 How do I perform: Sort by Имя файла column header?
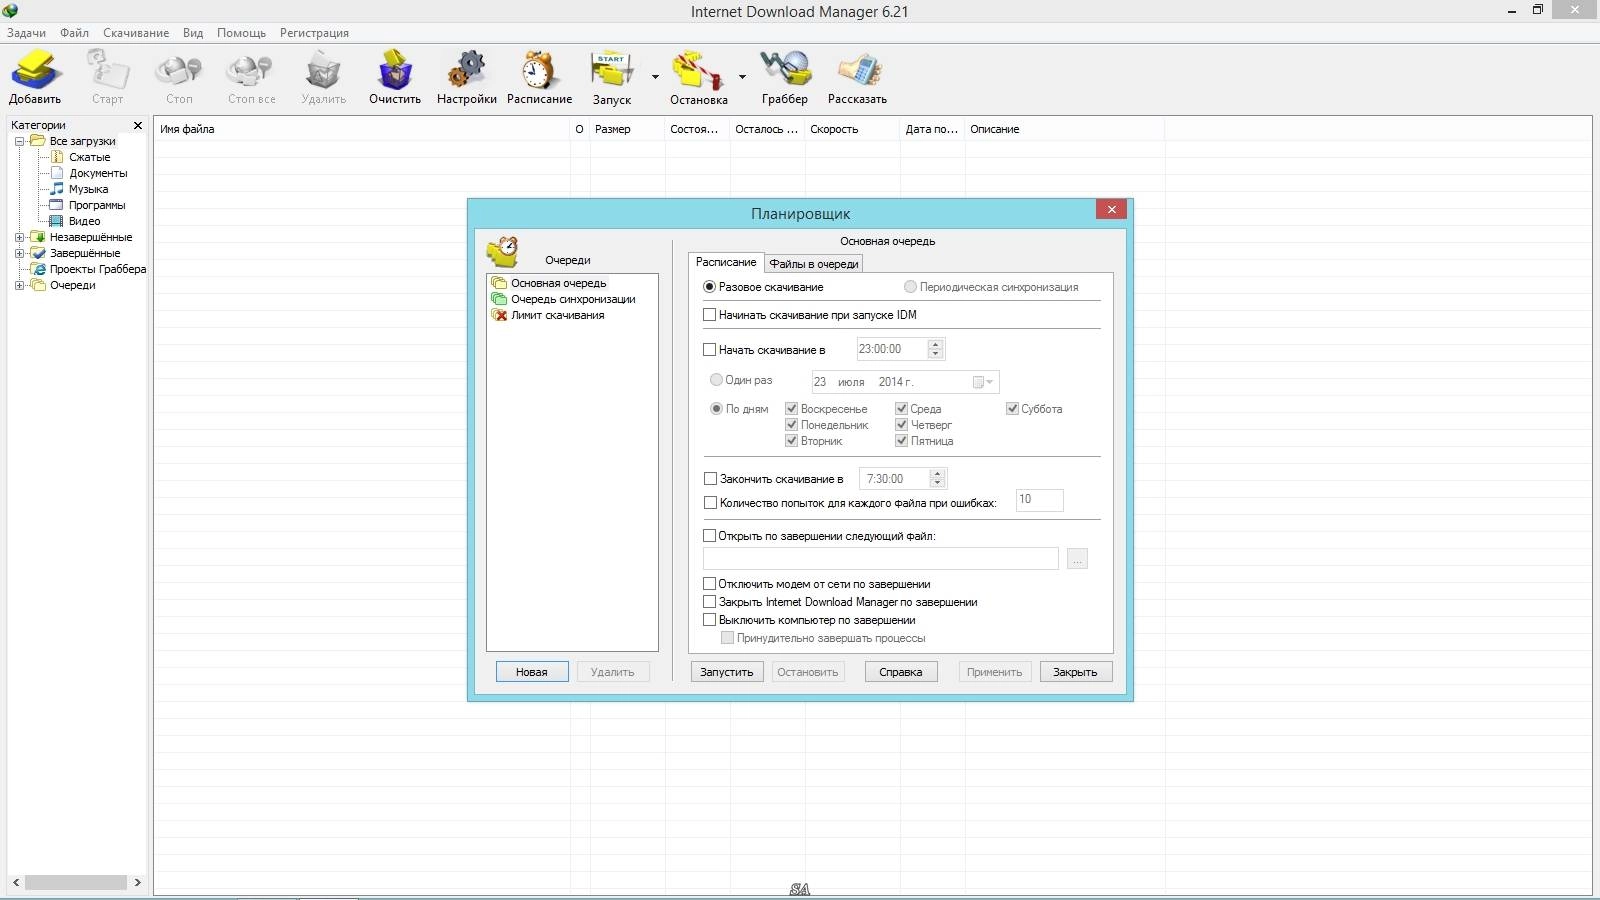(x=362, y=129)
